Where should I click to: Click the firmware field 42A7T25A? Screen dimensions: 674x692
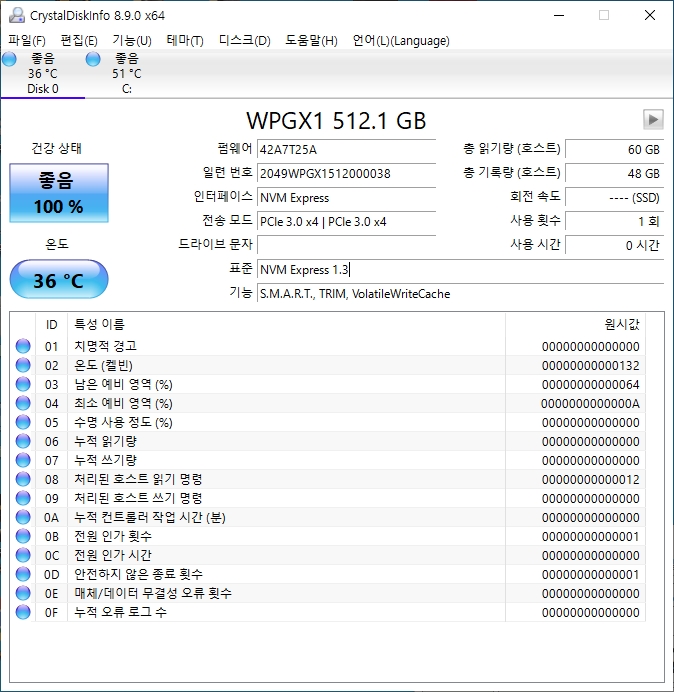pyautogui.click(x=346, y=150)
